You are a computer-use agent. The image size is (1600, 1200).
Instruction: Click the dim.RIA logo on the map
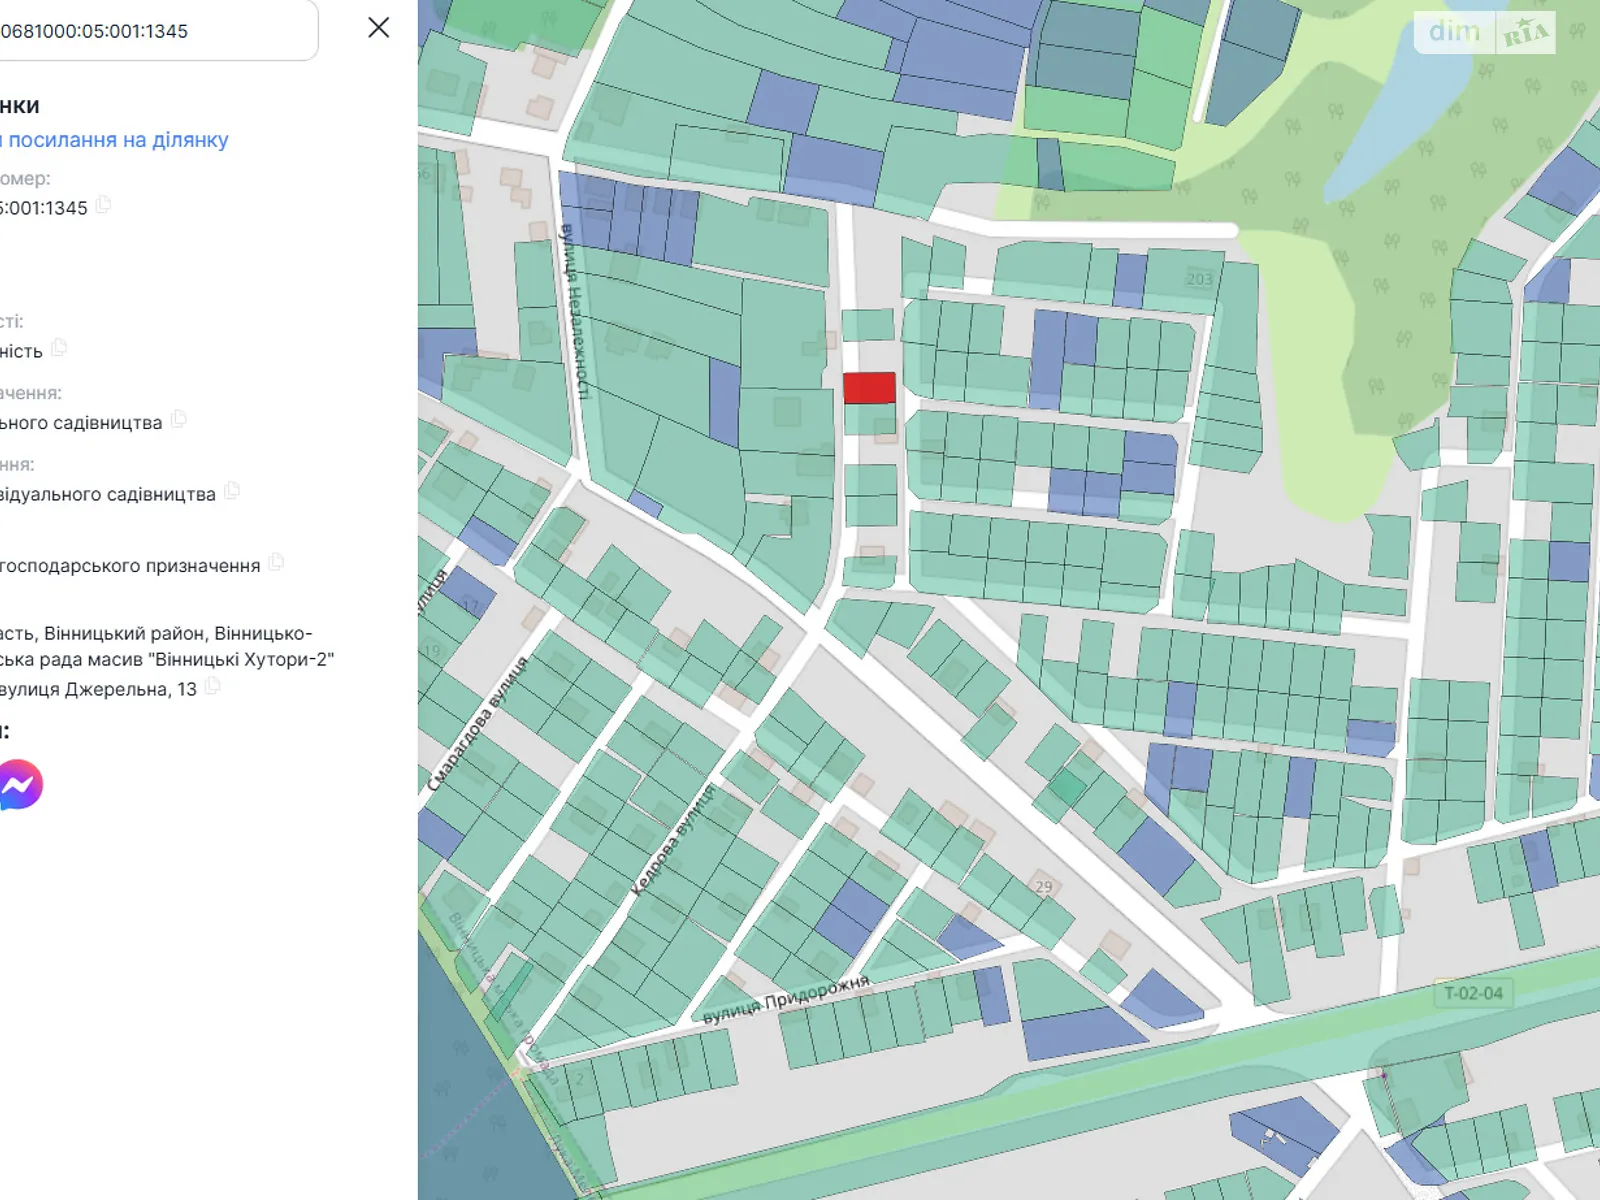1485,33
